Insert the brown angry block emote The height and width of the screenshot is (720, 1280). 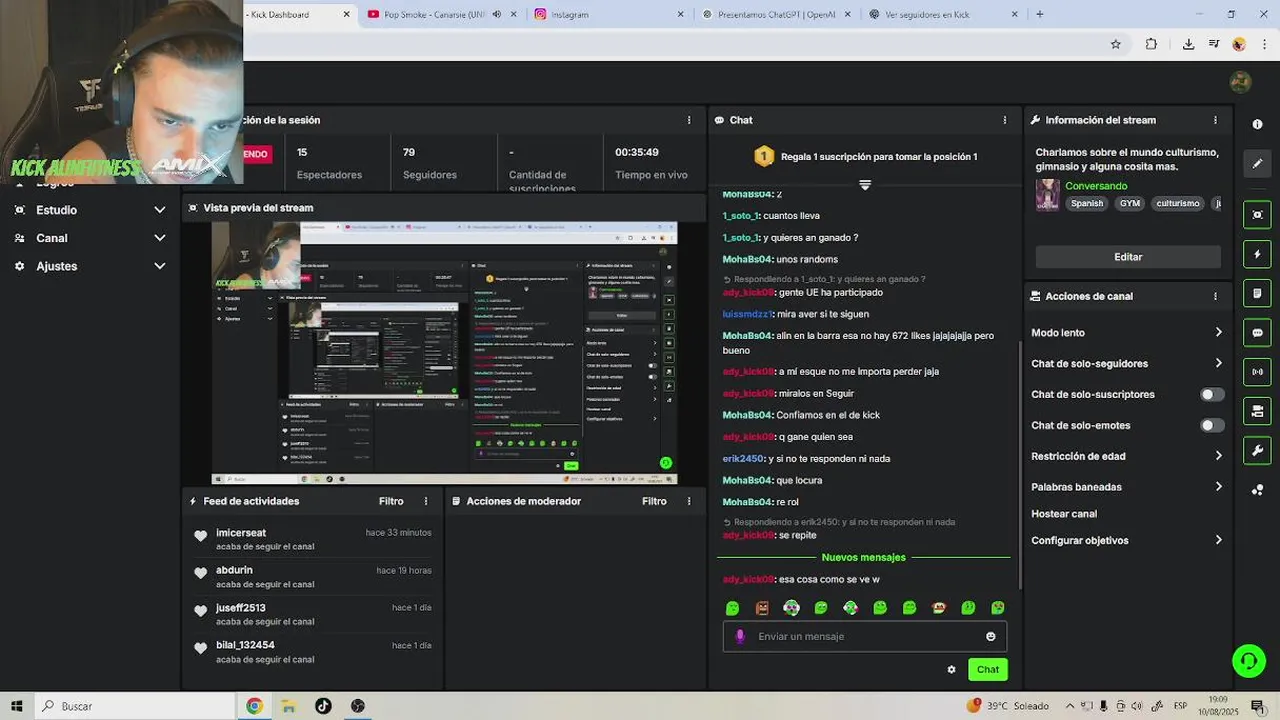(762, 608)
